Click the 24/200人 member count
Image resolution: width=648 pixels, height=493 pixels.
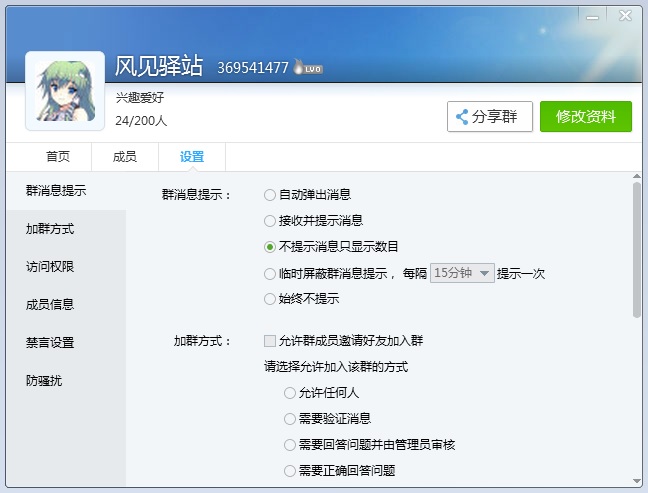point(141,121)
